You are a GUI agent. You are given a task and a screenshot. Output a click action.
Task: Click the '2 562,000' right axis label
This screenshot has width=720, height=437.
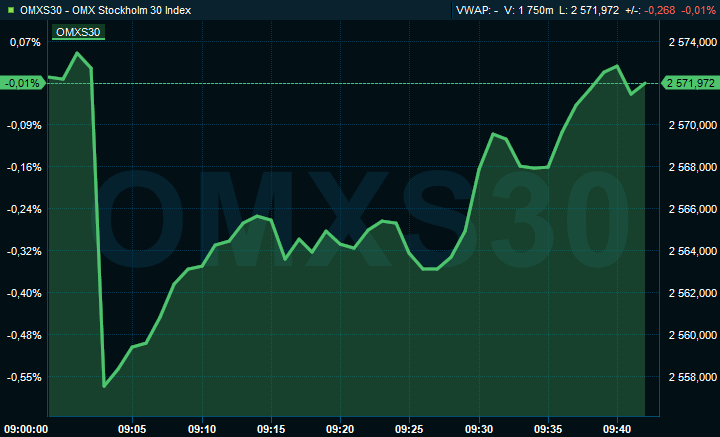[692, 293]
